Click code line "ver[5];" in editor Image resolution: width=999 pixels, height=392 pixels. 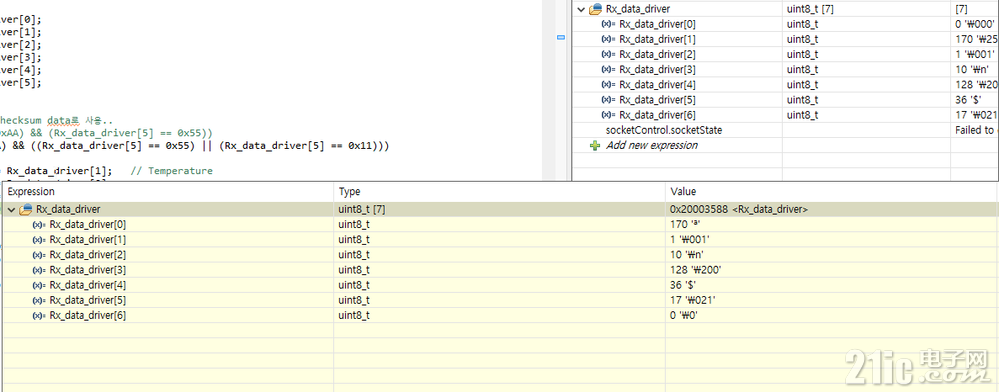pyautogui.click(x=21, y=82)
